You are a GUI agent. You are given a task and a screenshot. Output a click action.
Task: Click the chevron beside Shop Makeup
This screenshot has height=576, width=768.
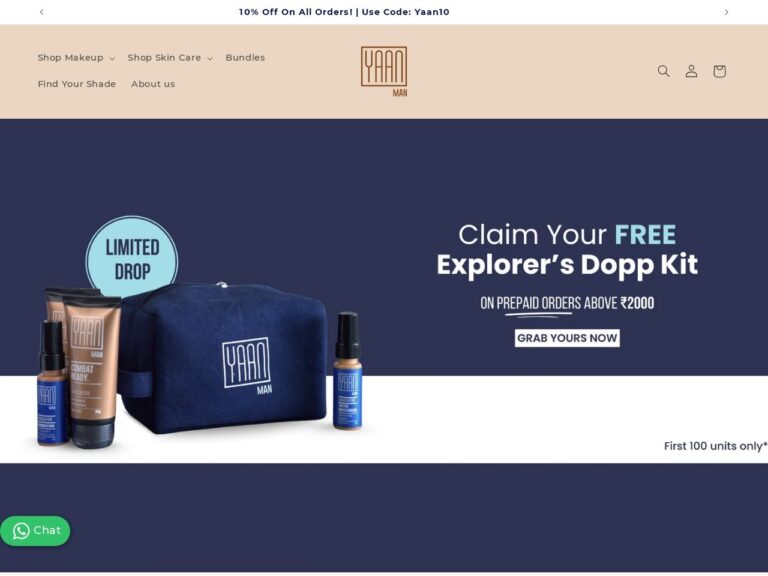[x=112, y=58]
